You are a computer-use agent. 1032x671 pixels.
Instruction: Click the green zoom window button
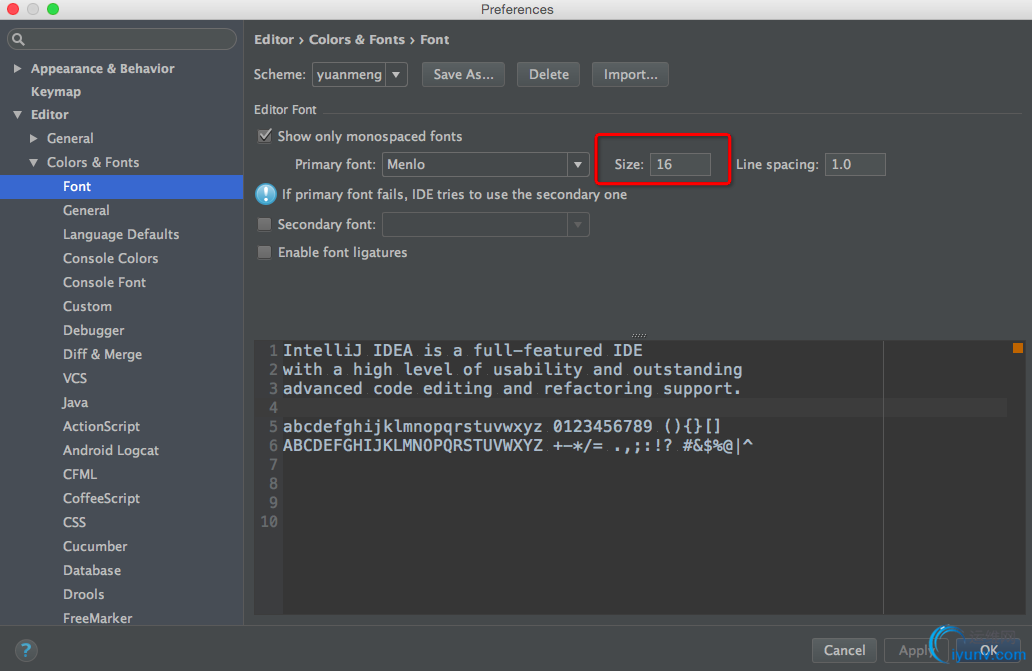pos(53,9)
